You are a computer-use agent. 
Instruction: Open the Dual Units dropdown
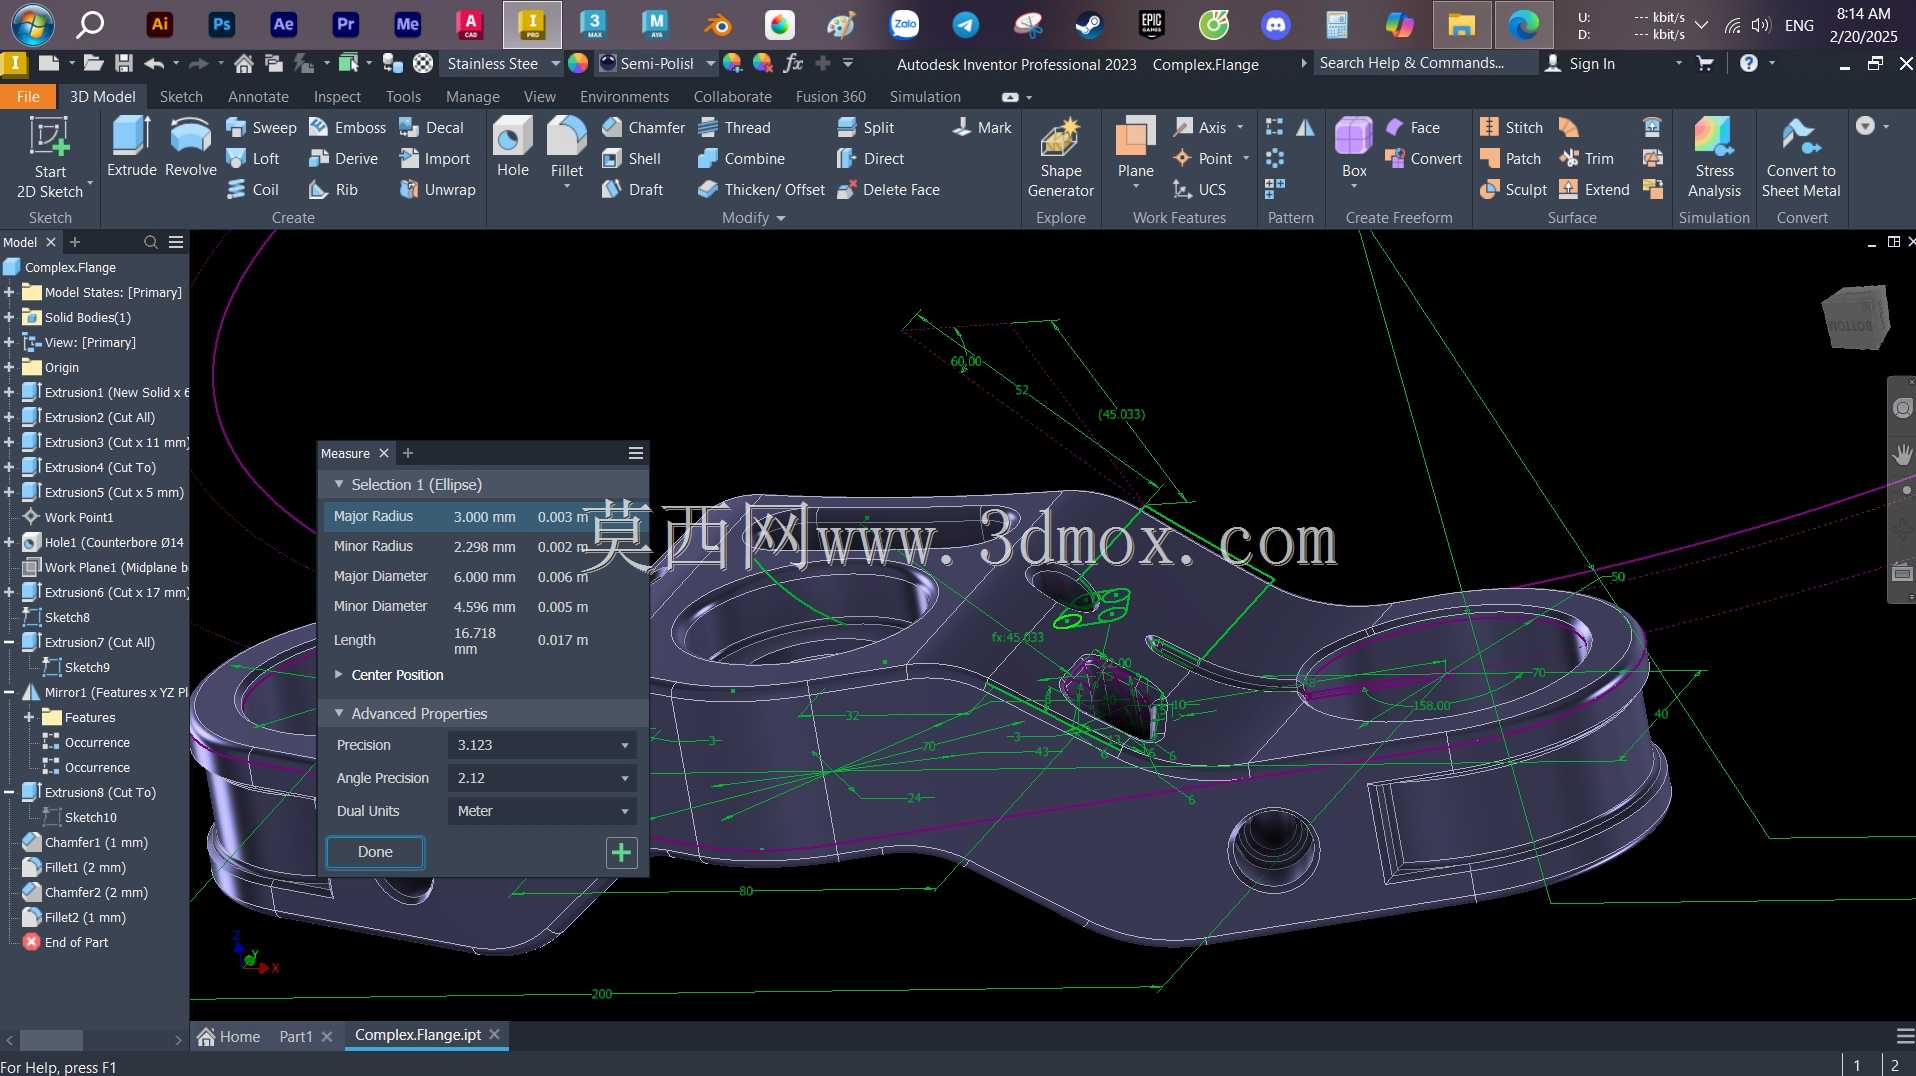[x=541, y=811]
